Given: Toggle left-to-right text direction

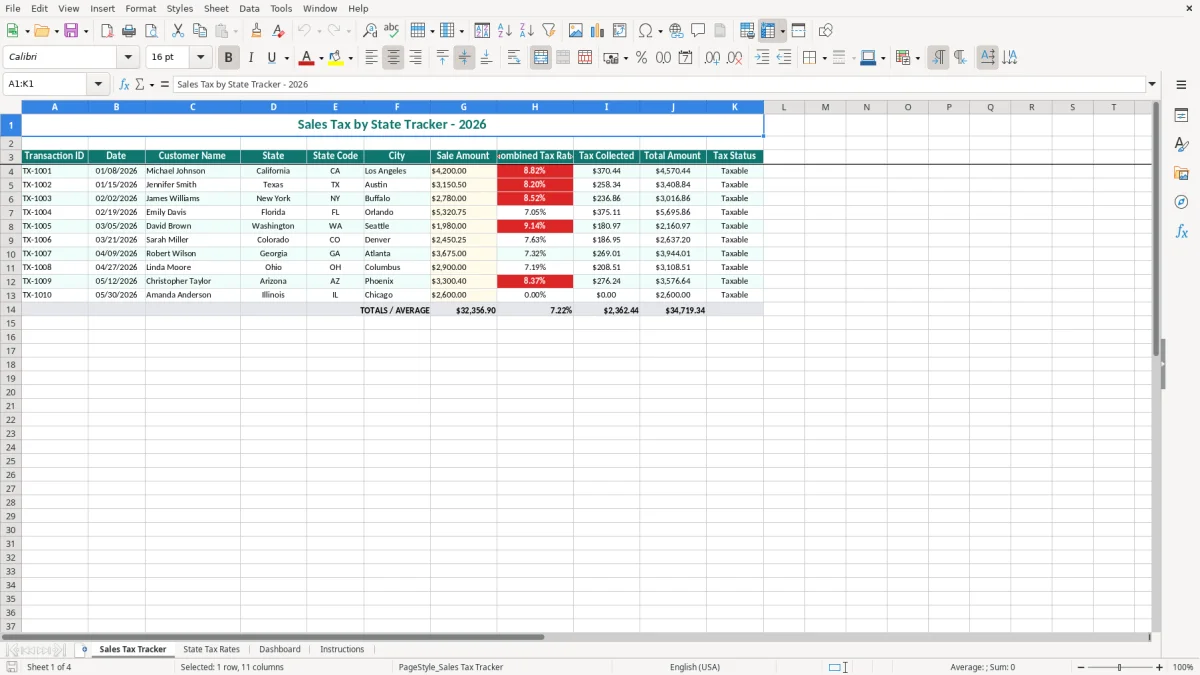Looking at the screenshot, I should coord(938,58).
